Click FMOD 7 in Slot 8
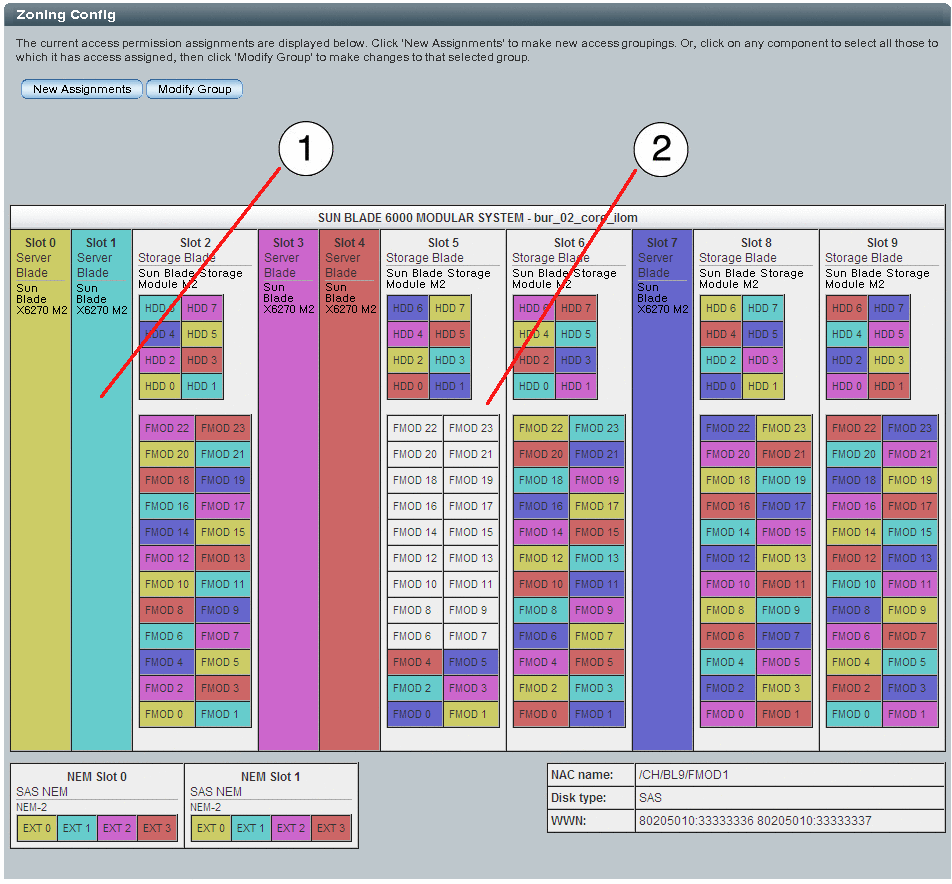 tap(784, 636)
